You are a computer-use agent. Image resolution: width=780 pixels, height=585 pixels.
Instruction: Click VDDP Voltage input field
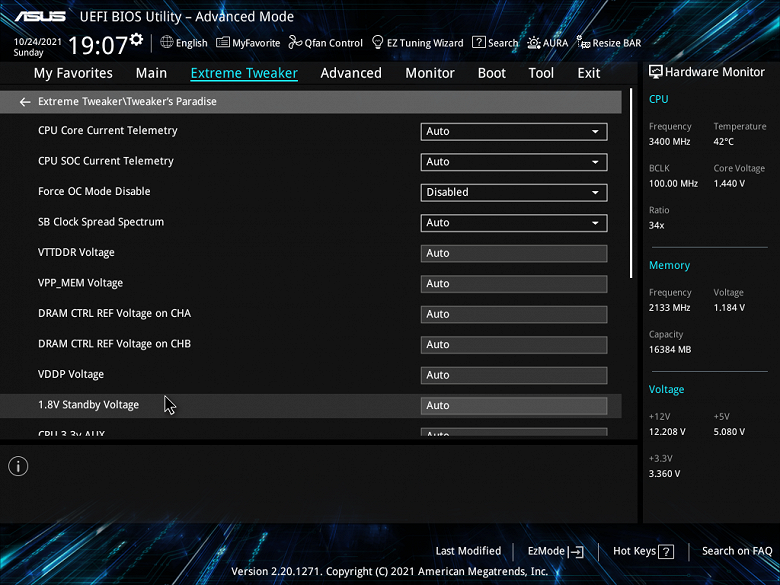pyautogui.click(x=514, y=375)
